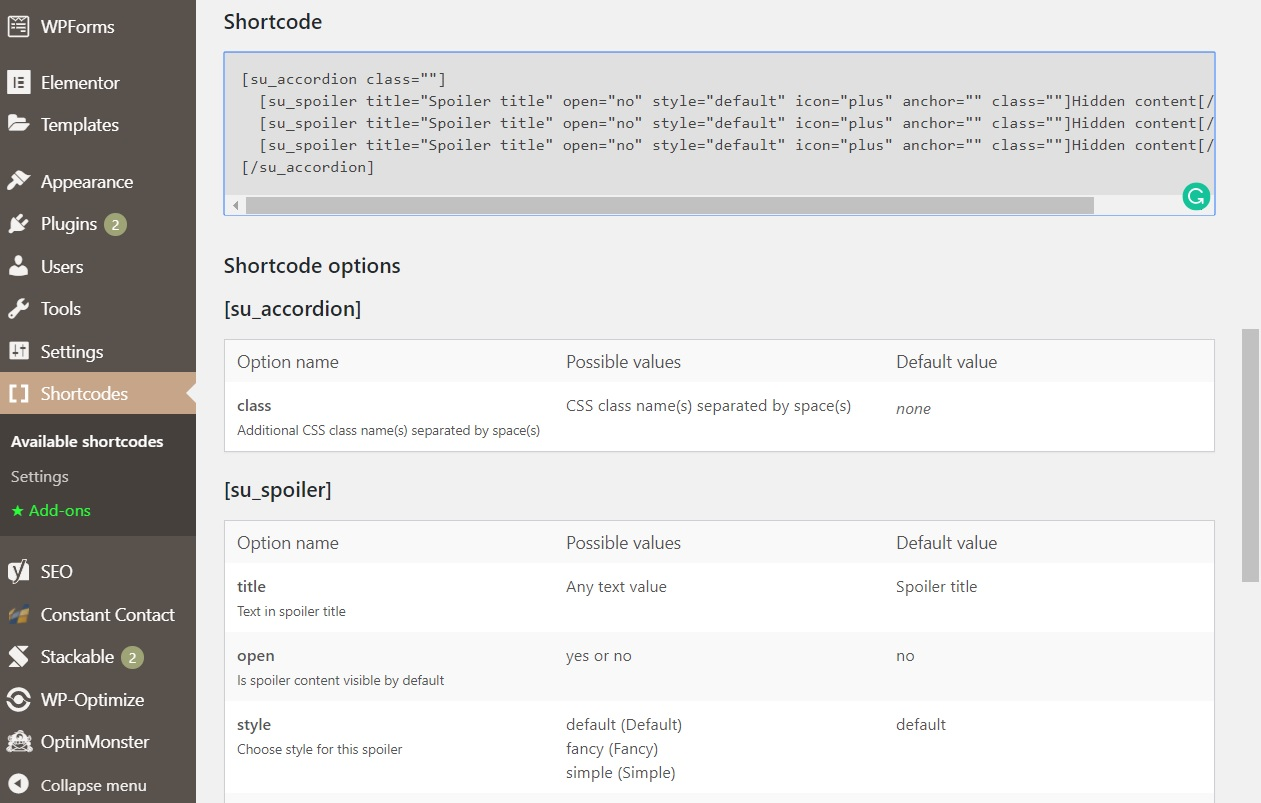
Task: Click the Appearance paintbrush icon
Action: coord(19,181)
